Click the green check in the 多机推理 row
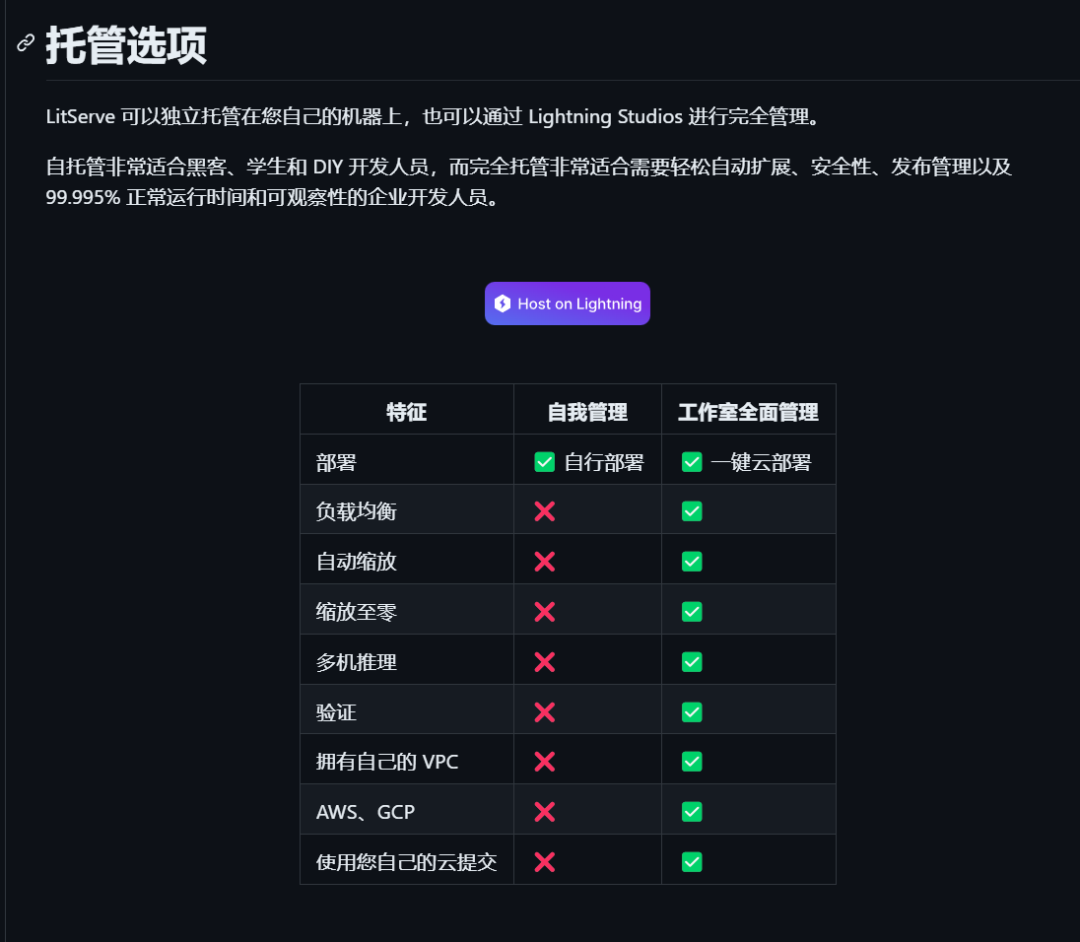 pos(692,662)
